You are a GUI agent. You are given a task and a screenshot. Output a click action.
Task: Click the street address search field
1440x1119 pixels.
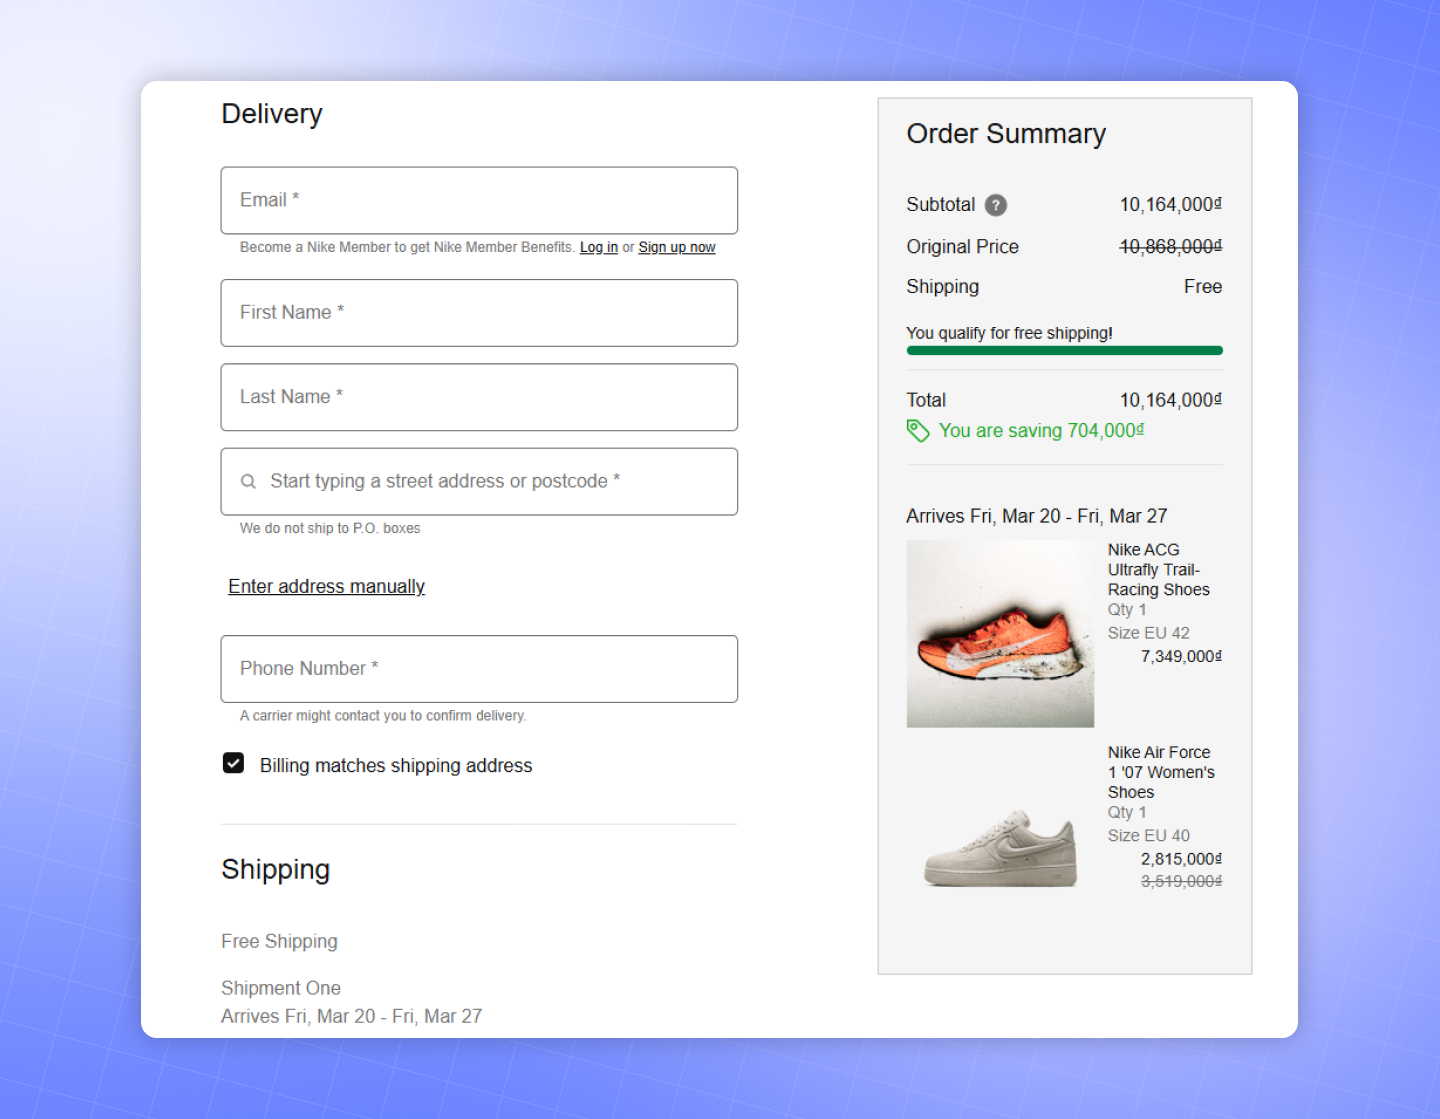tap(479, 481)
